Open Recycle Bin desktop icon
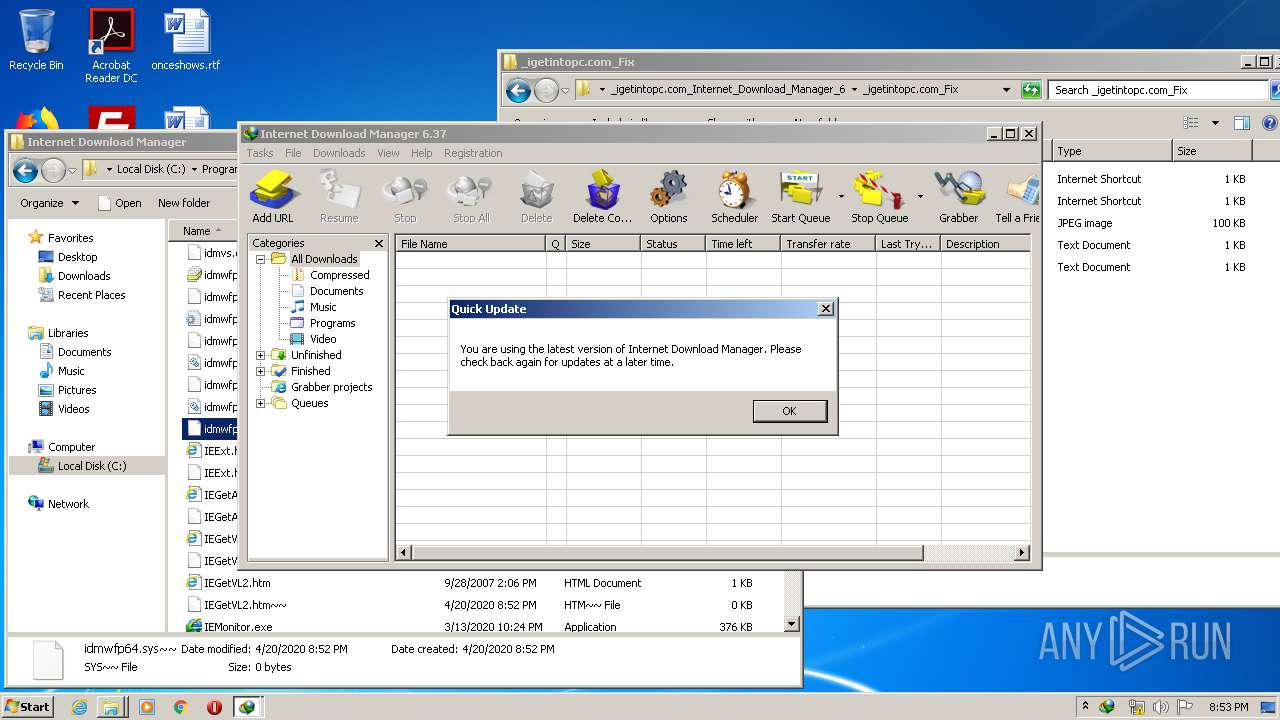The height and width of the screenshot is (720, 1280). (x=36, y=40)
